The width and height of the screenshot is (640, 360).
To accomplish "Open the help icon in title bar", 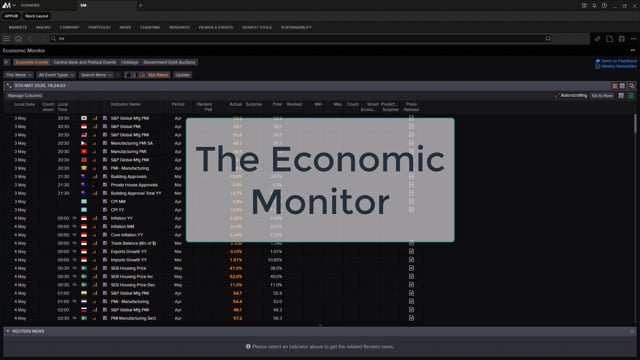I will (604, 5).
